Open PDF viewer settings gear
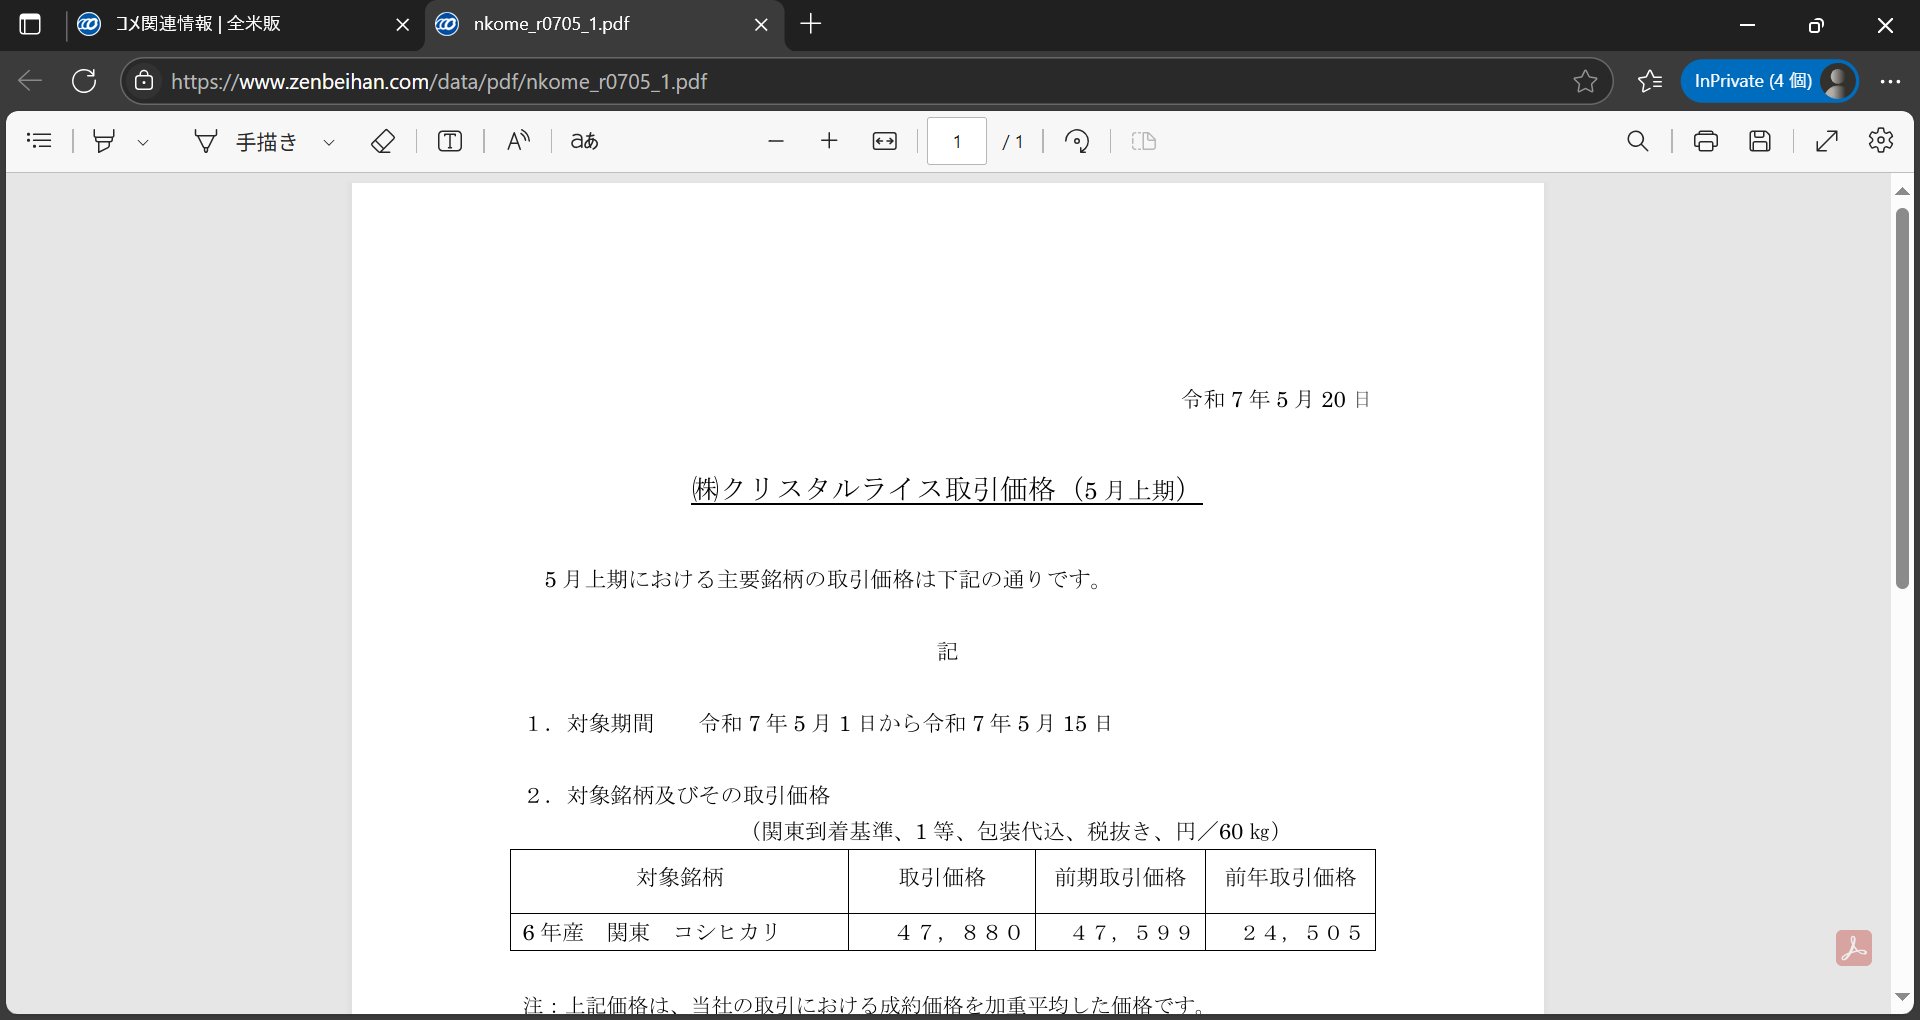The width and height of the screenshot is (1920, 1020). [1881, 141]
